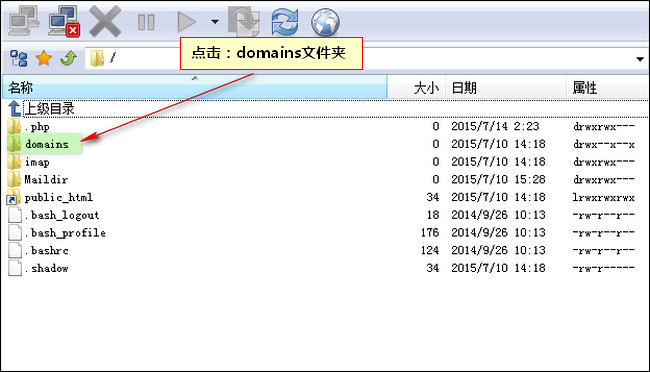Click the .bashrc file icon
Screen dimensions: 650x372
(x=15, y=250)
